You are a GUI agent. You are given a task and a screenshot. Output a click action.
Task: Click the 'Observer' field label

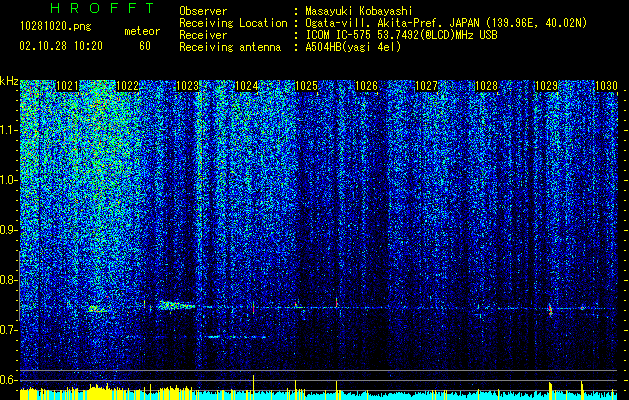pos(203,11)
